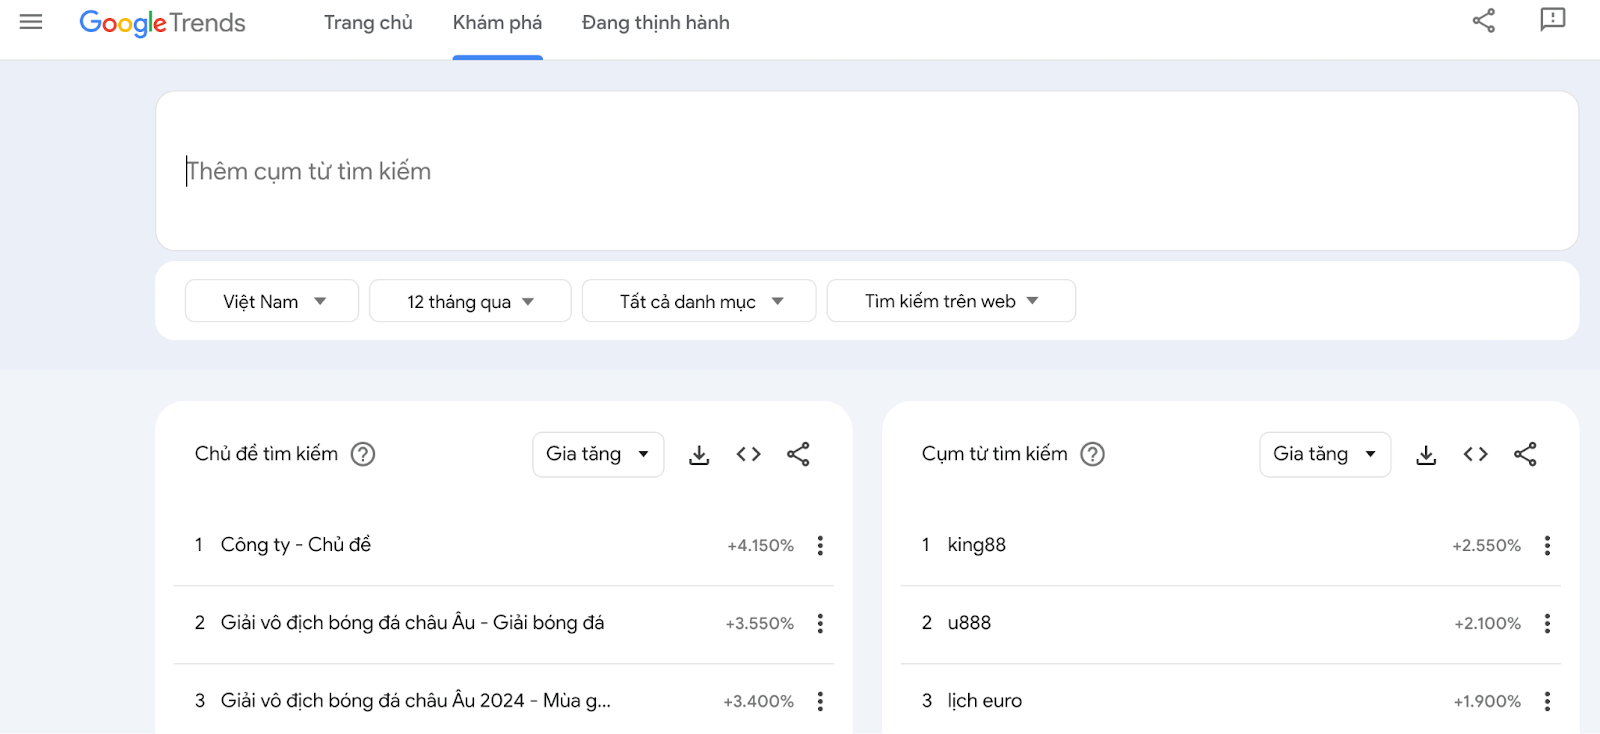Click the +2.550% value
This screenshot has width=1600, height=734.
(x=1486, y=546)
